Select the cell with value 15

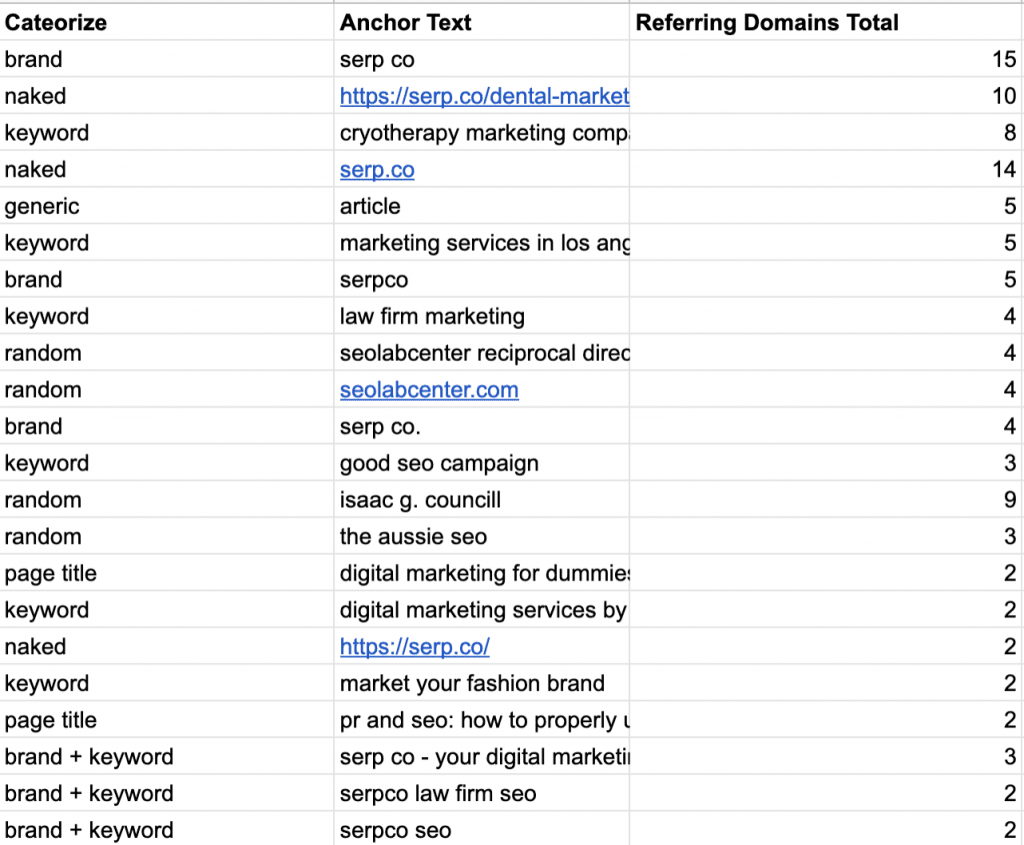pyautogui.click(x=826, y=59)
